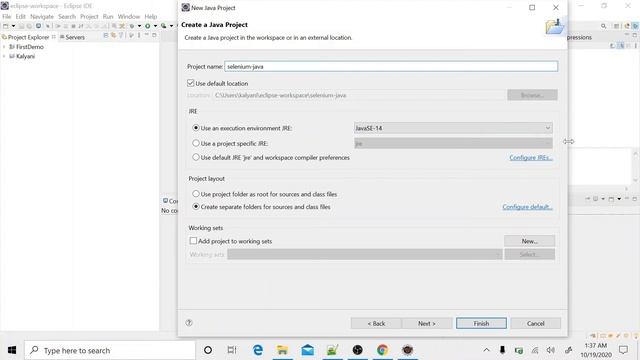The width and height of the screenshot is (640, 360).
Task: Click the Cortana circle icon
Action: pos(208,350)
